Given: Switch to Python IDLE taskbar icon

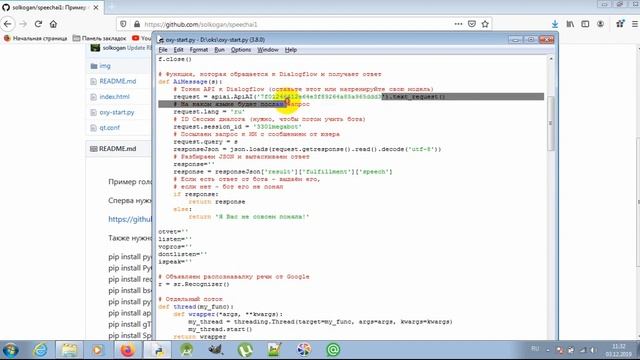Looking at the screenshot, I should click(x=157, y=350).
